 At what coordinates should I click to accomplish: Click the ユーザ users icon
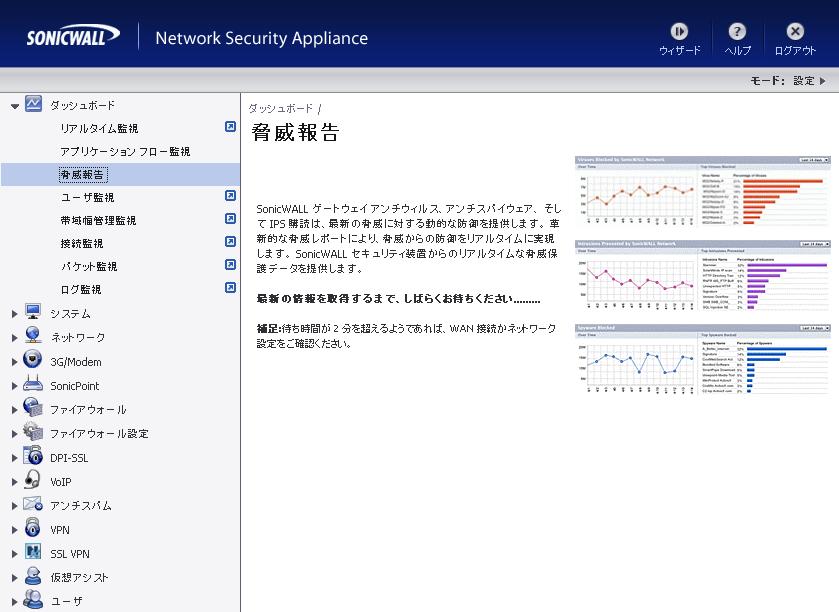(33, 600)
